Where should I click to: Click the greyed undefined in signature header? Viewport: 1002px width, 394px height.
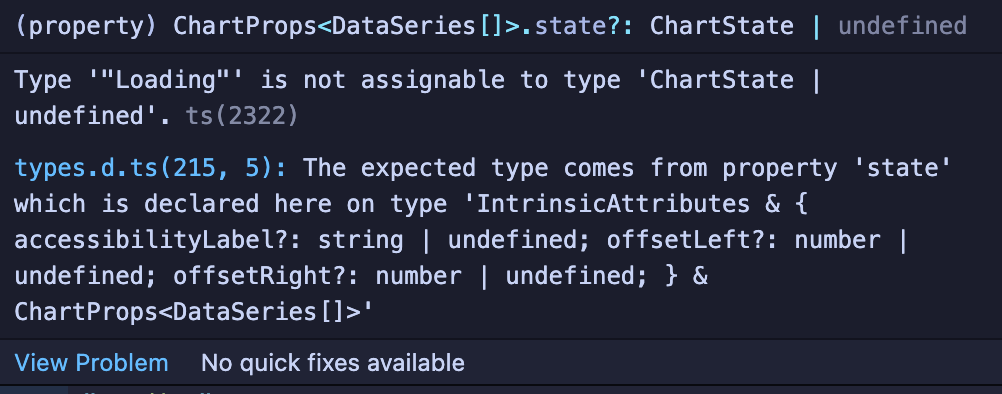point(902,26)
